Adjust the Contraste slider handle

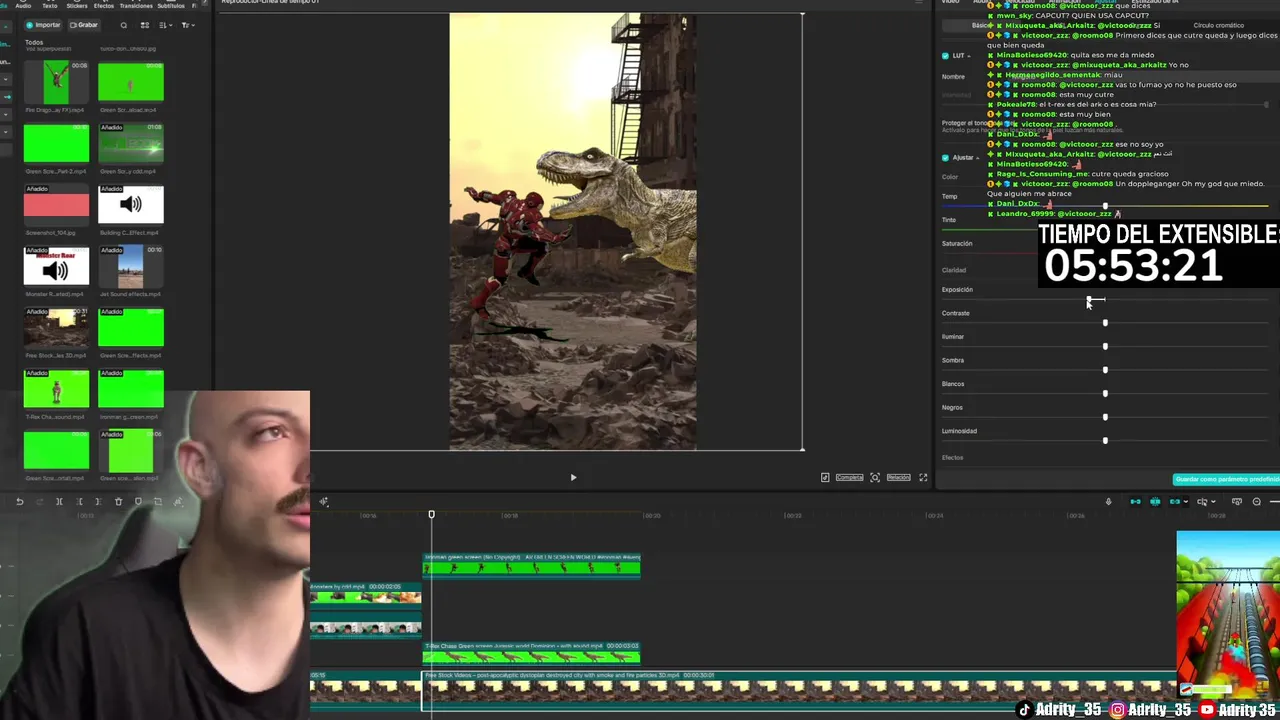(x=1105, y=323)
